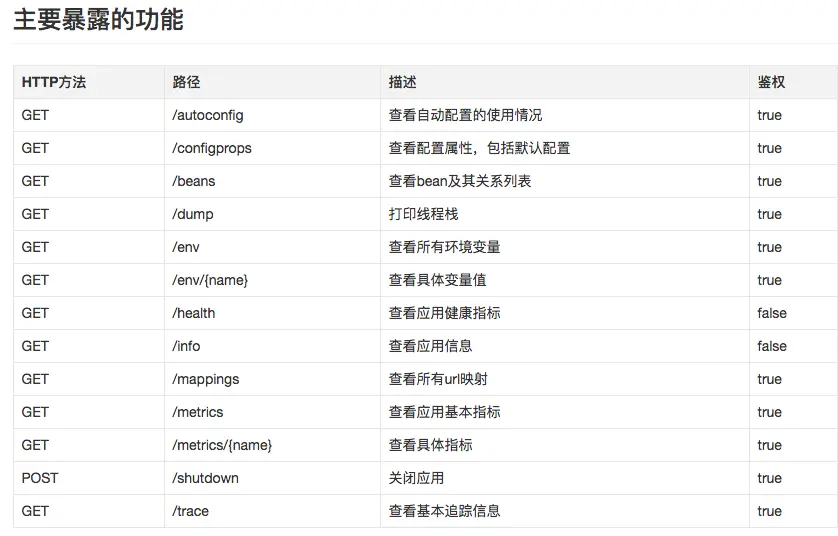Select the /configprops path cell

212,148
